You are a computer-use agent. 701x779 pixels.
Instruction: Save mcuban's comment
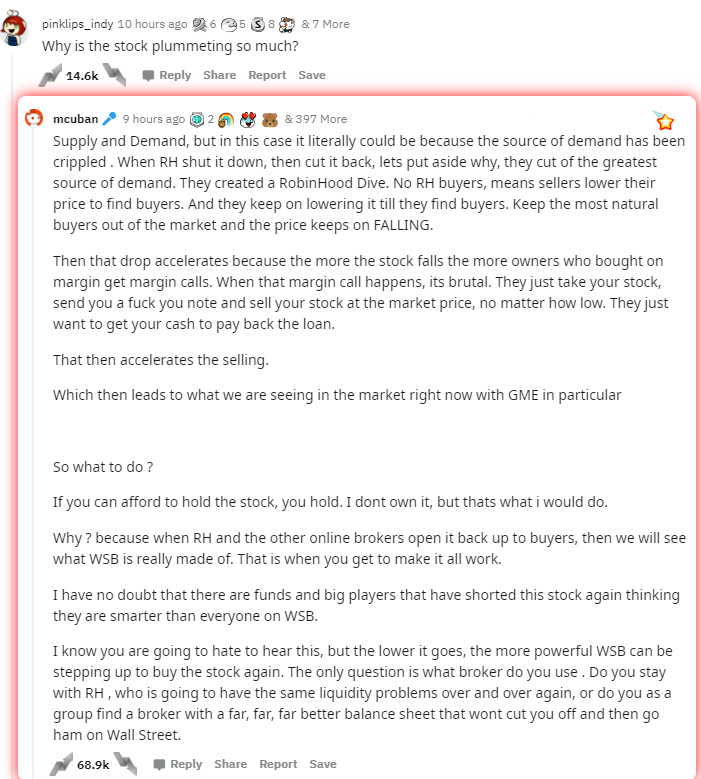point(323,764)
